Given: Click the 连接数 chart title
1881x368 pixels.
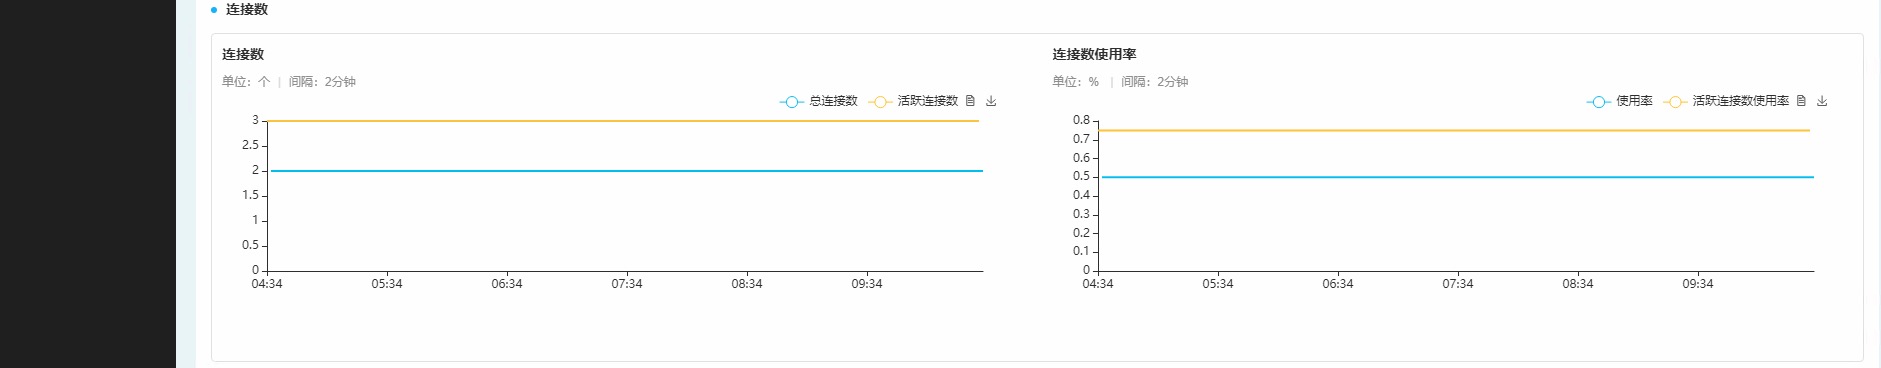Looking at the screenshot, I should 243,54.
